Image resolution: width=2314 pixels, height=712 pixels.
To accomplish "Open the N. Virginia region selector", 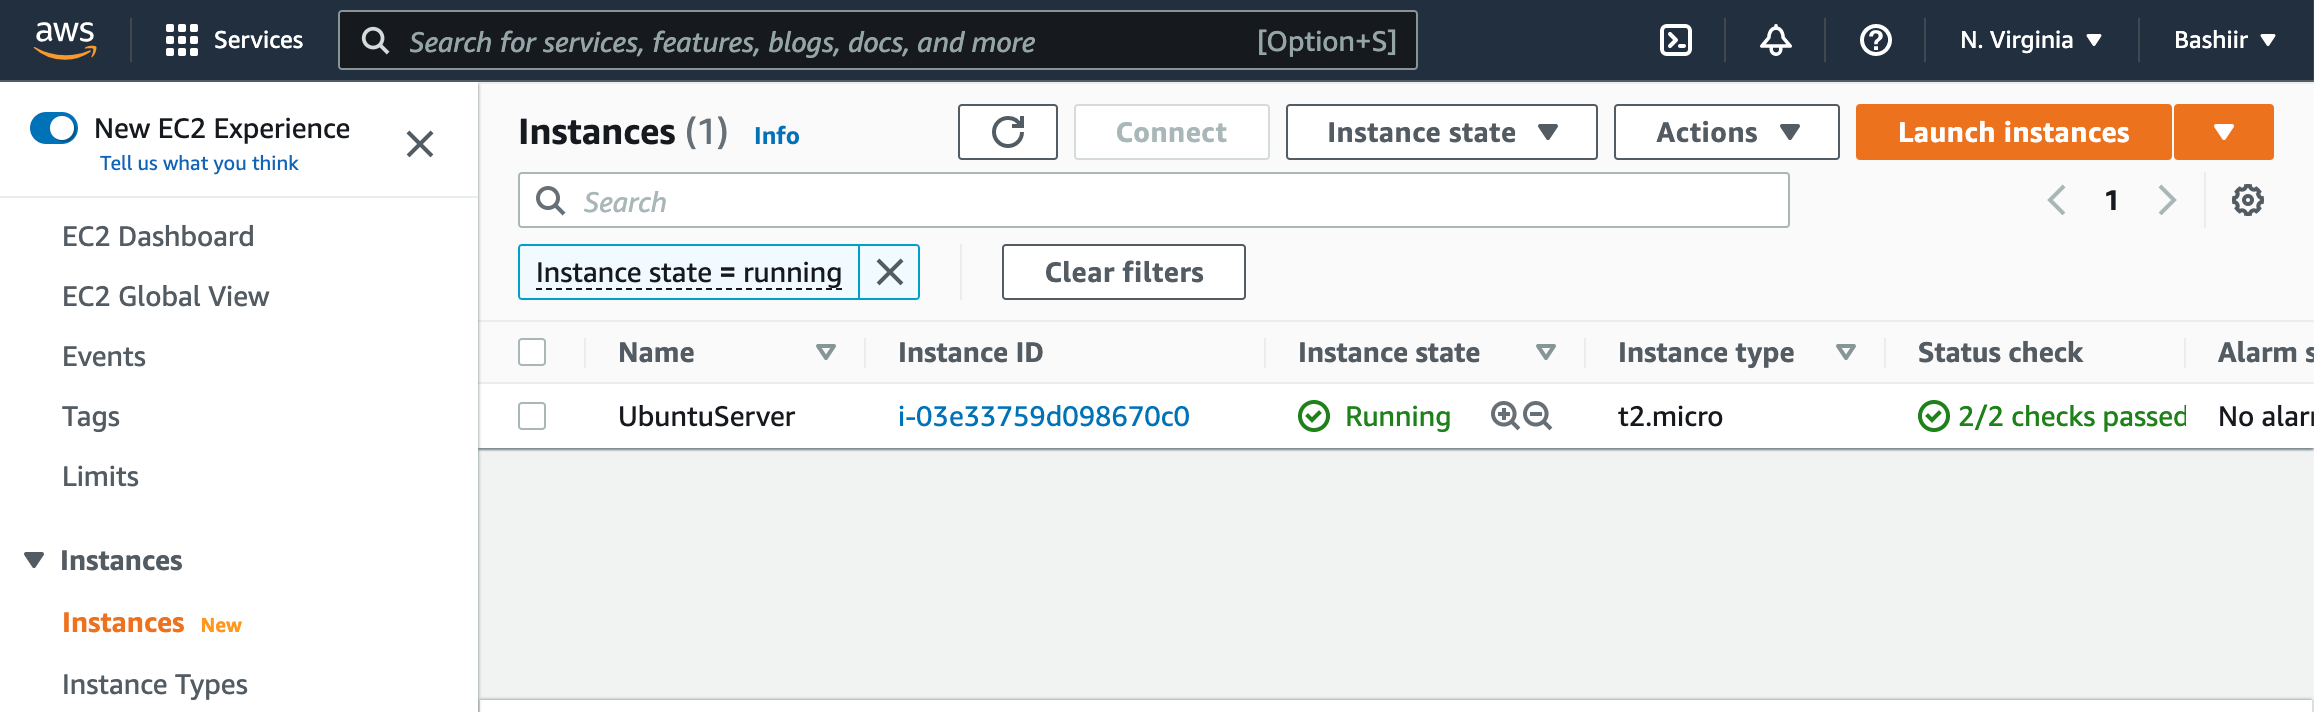I will click(x=2030, y=40).
